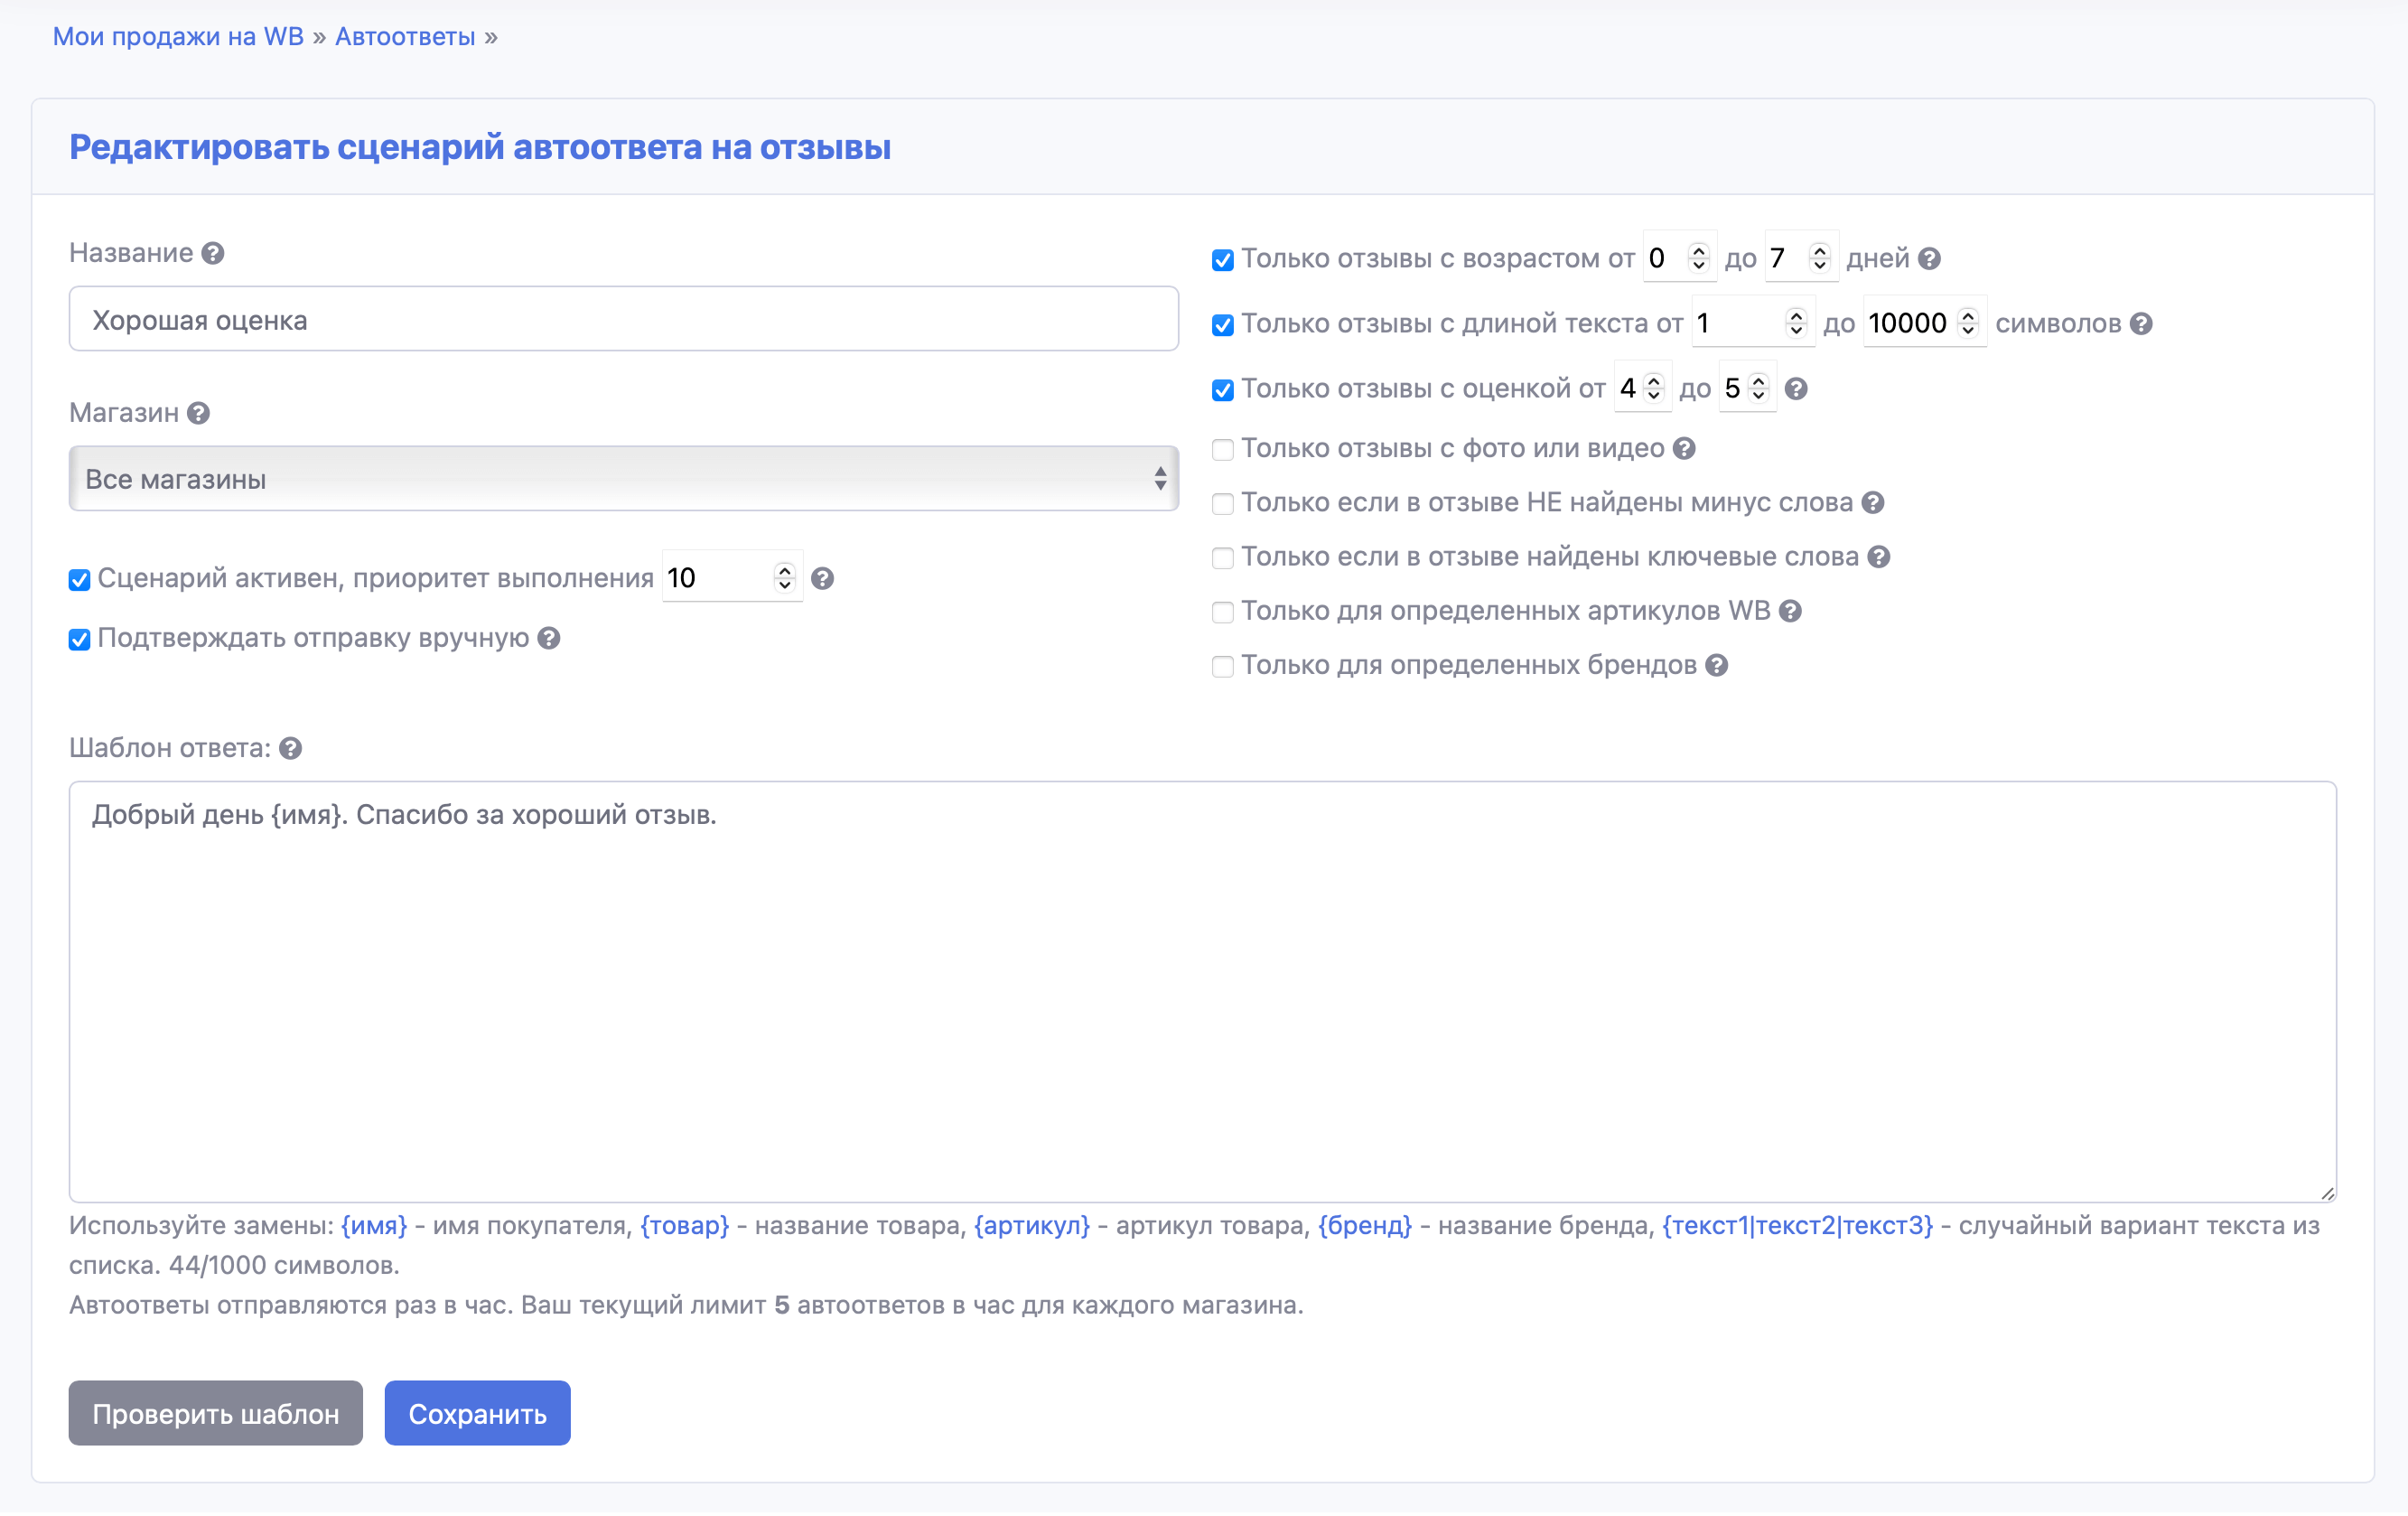Click inside the Хорошая оценка name field
2408x1516 pixels.
click(x=623, y=320)
